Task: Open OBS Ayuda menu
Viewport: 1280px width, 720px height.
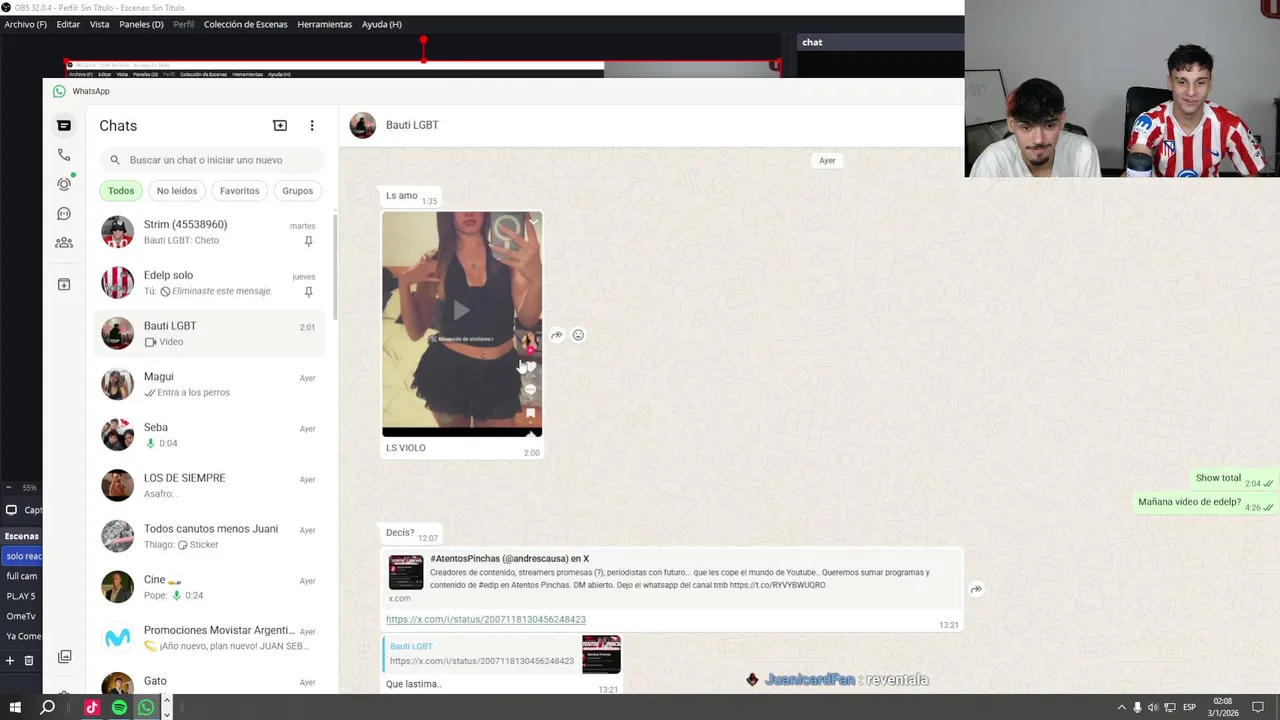Action: tap(381, 24)
